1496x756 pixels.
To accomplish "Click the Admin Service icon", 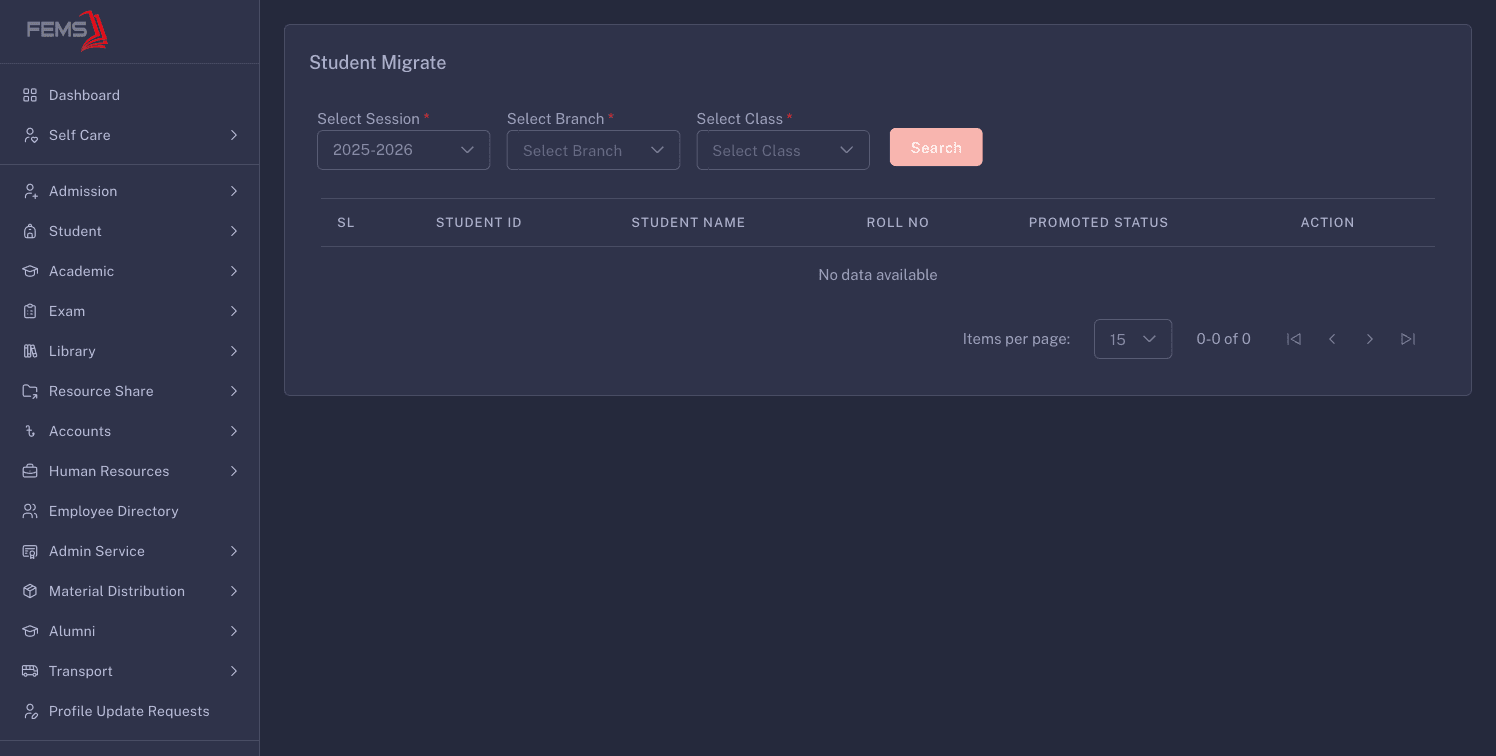I will [30, 551].
